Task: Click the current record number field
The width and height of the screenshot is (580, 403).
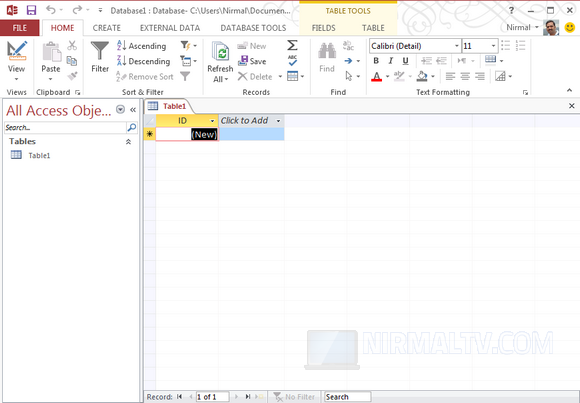Action: [212, 397]
